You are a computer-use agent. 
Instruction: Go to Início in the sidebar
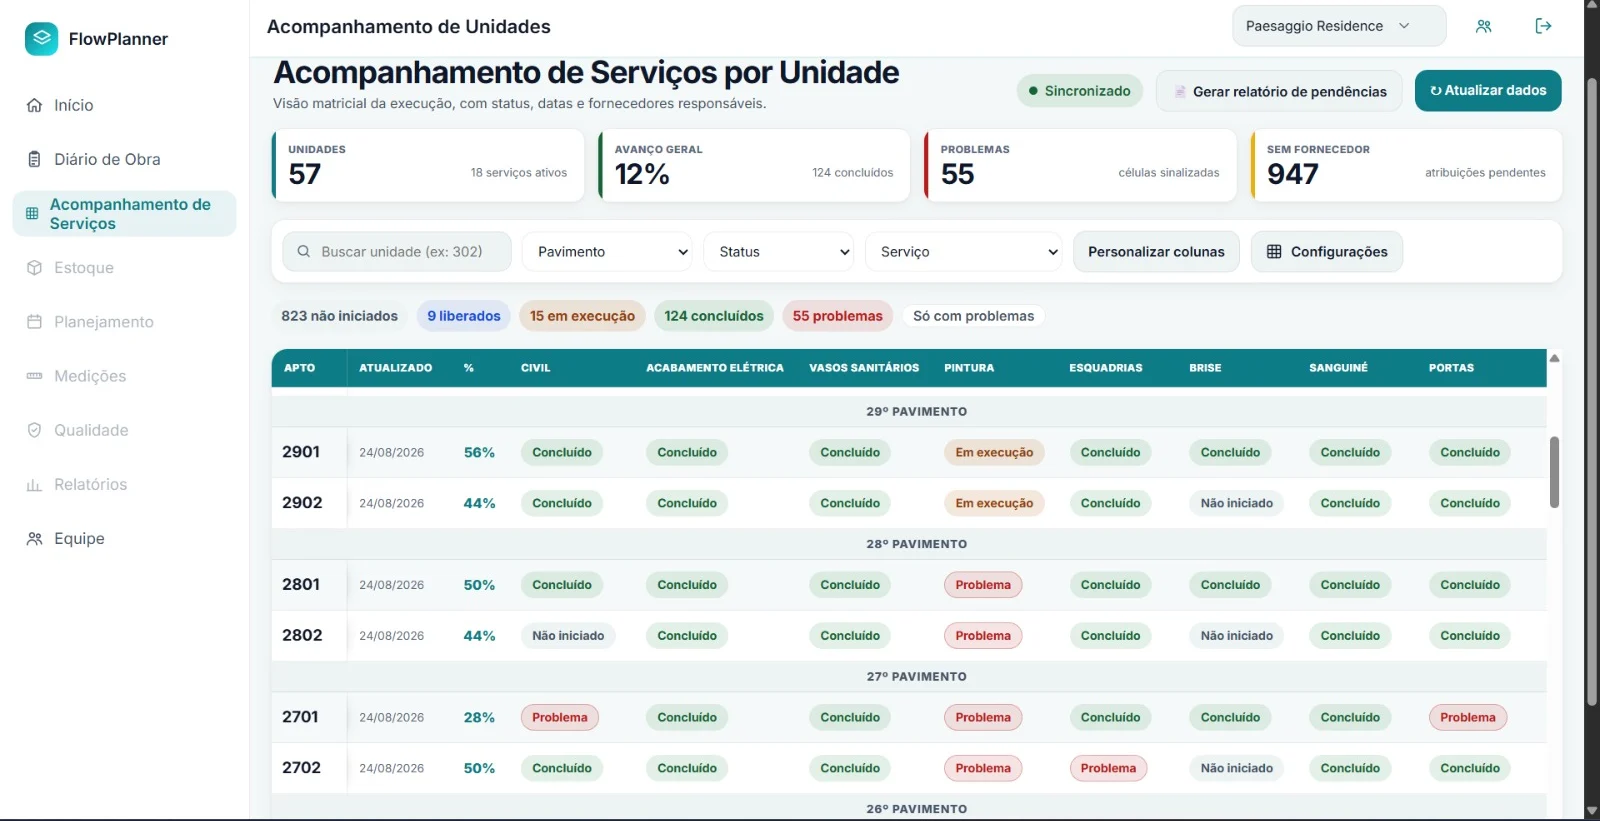(124, 105)
